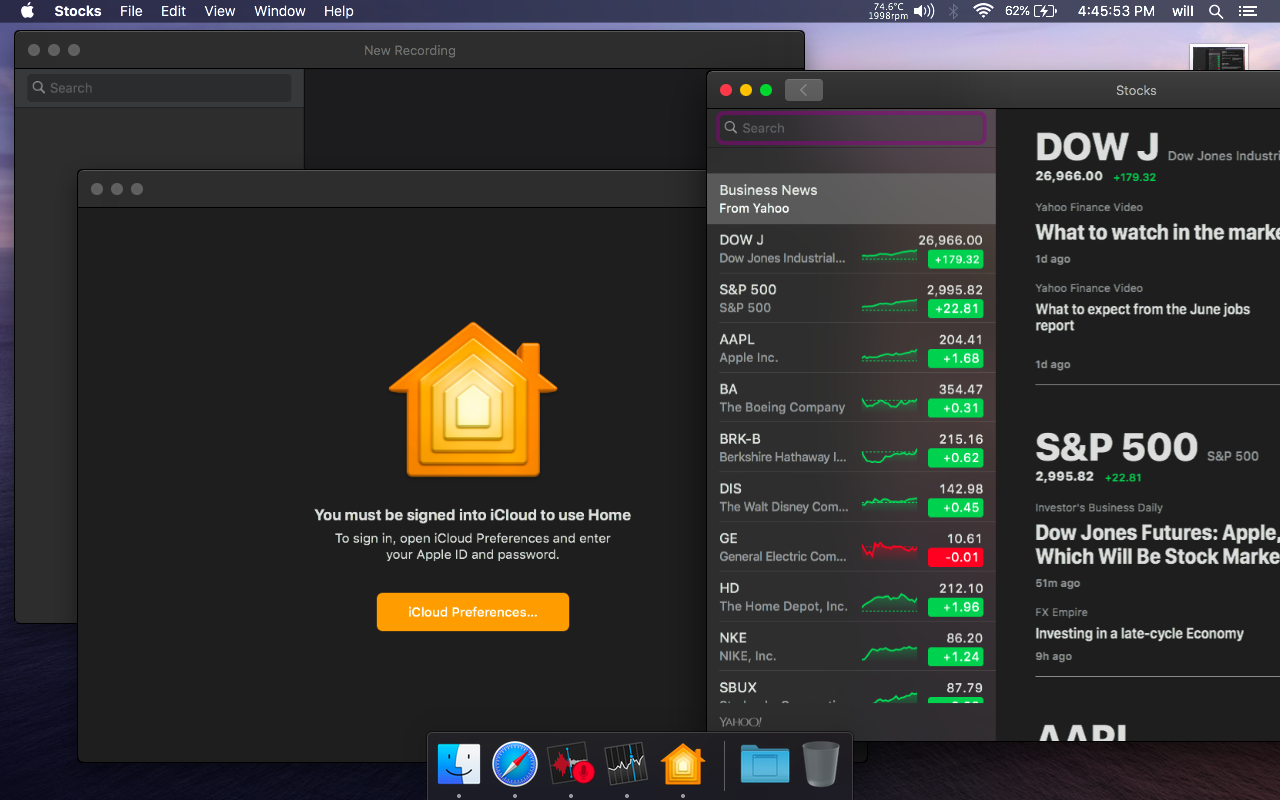Viewport: 1280px width, 800px height.
Task: Select the AAPL Apple Inc. row
Action: click(x=852, y=348)
